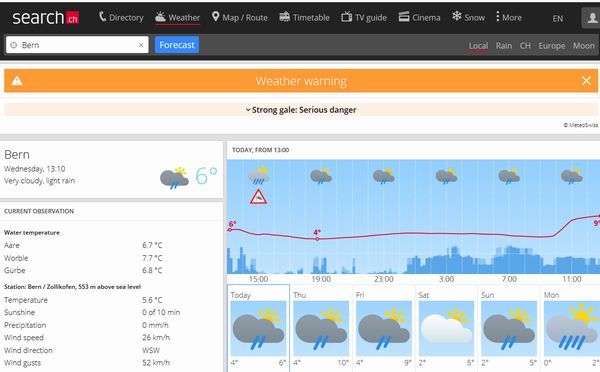600x372 pixels.
Task: Select the Sat forecast card
Action: click(x=446, y=328)
